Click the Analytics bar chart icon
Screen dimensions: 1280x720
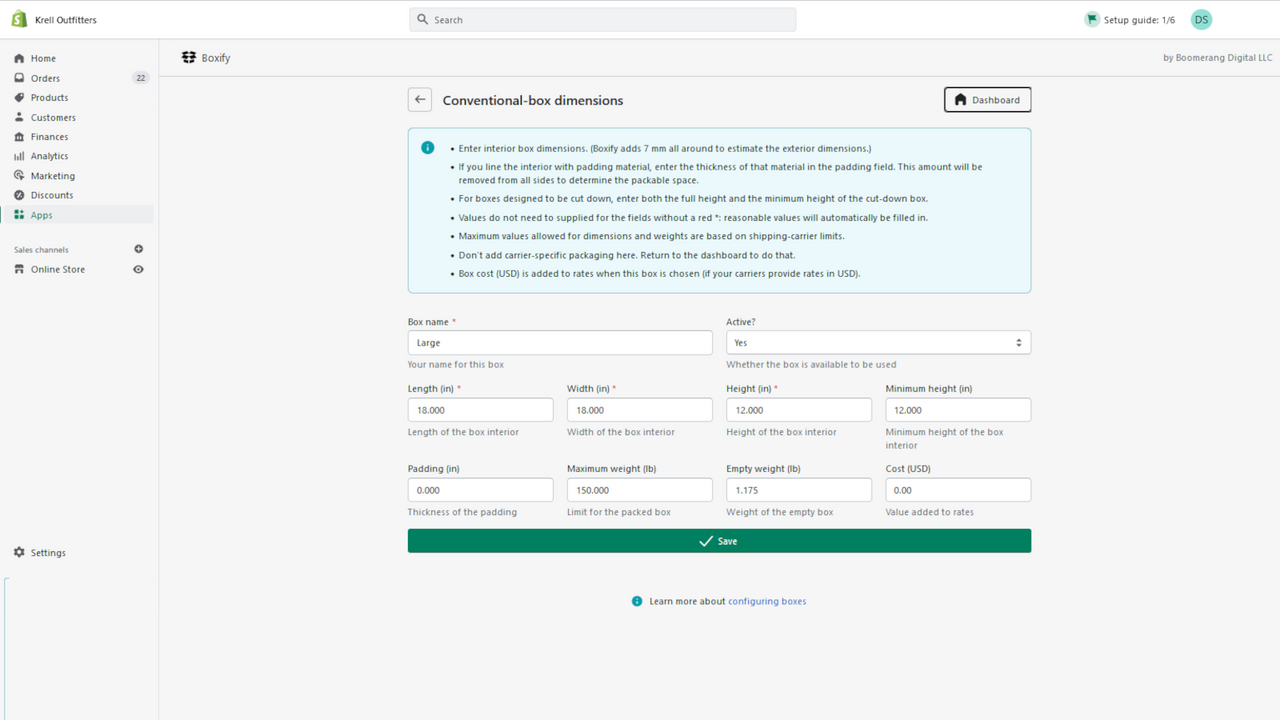tap(19, 156)
